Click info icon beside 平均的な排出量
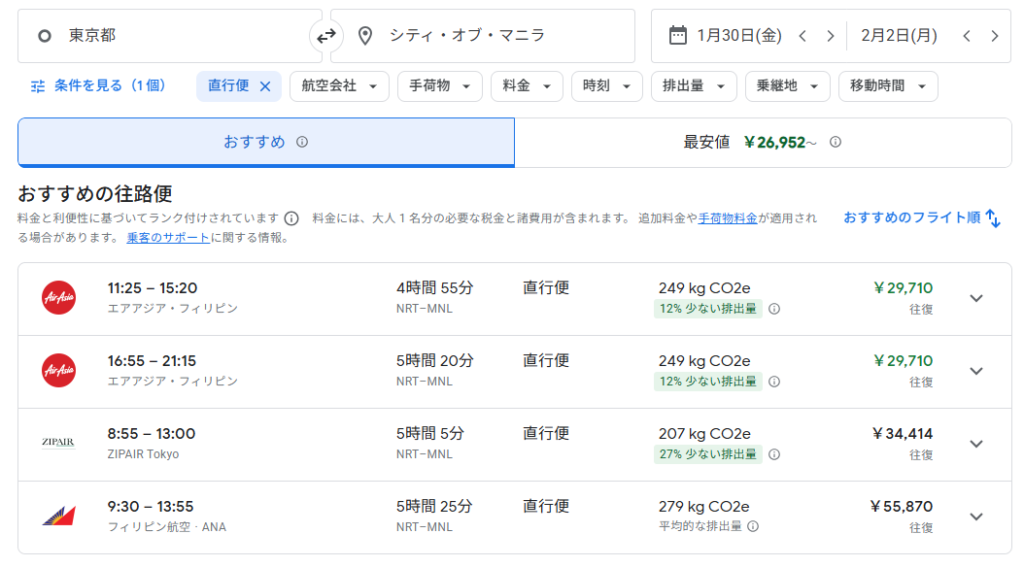The height and width of the screenshot is (567, 1024). coord(753,526)
